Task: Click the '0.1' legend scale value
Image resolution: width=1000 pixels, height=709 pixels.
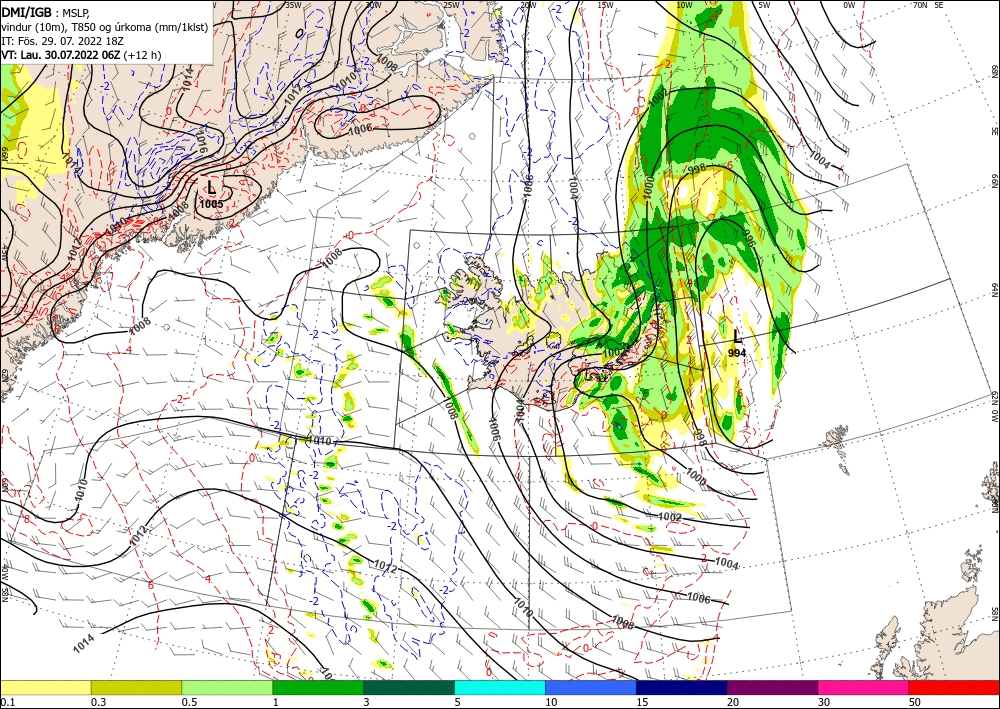Action: [6, 702]
